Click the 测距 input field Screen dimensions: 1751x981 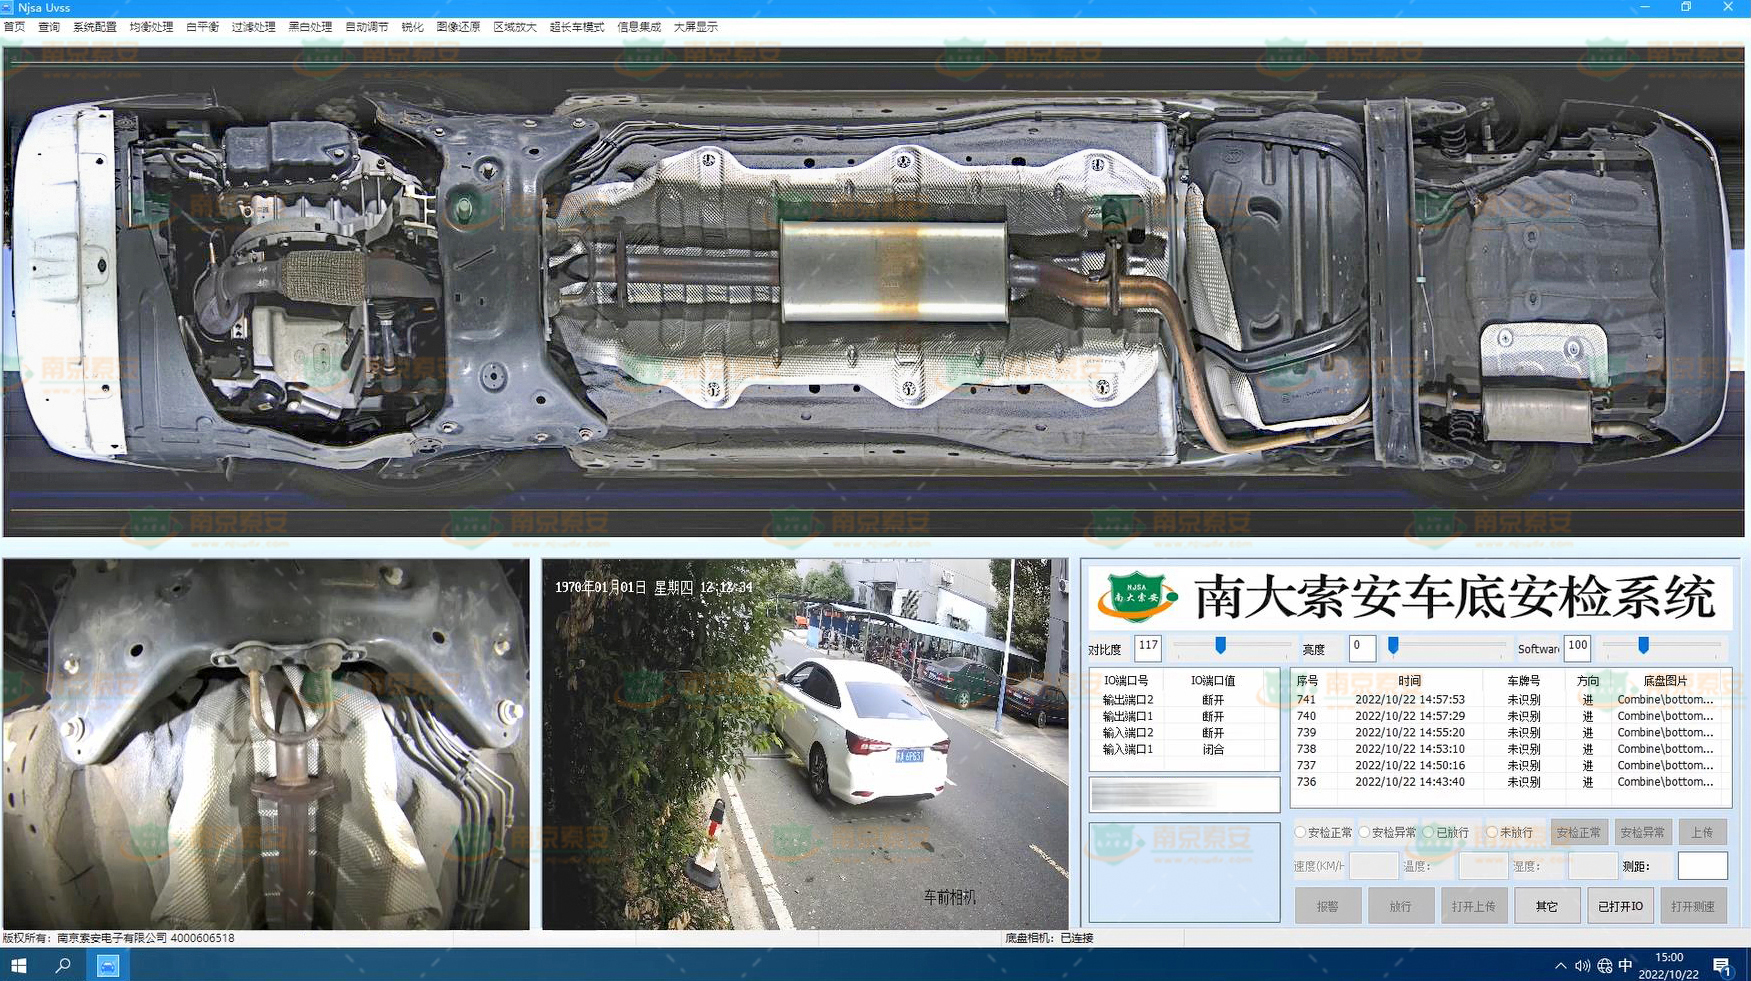(1701, 866)
